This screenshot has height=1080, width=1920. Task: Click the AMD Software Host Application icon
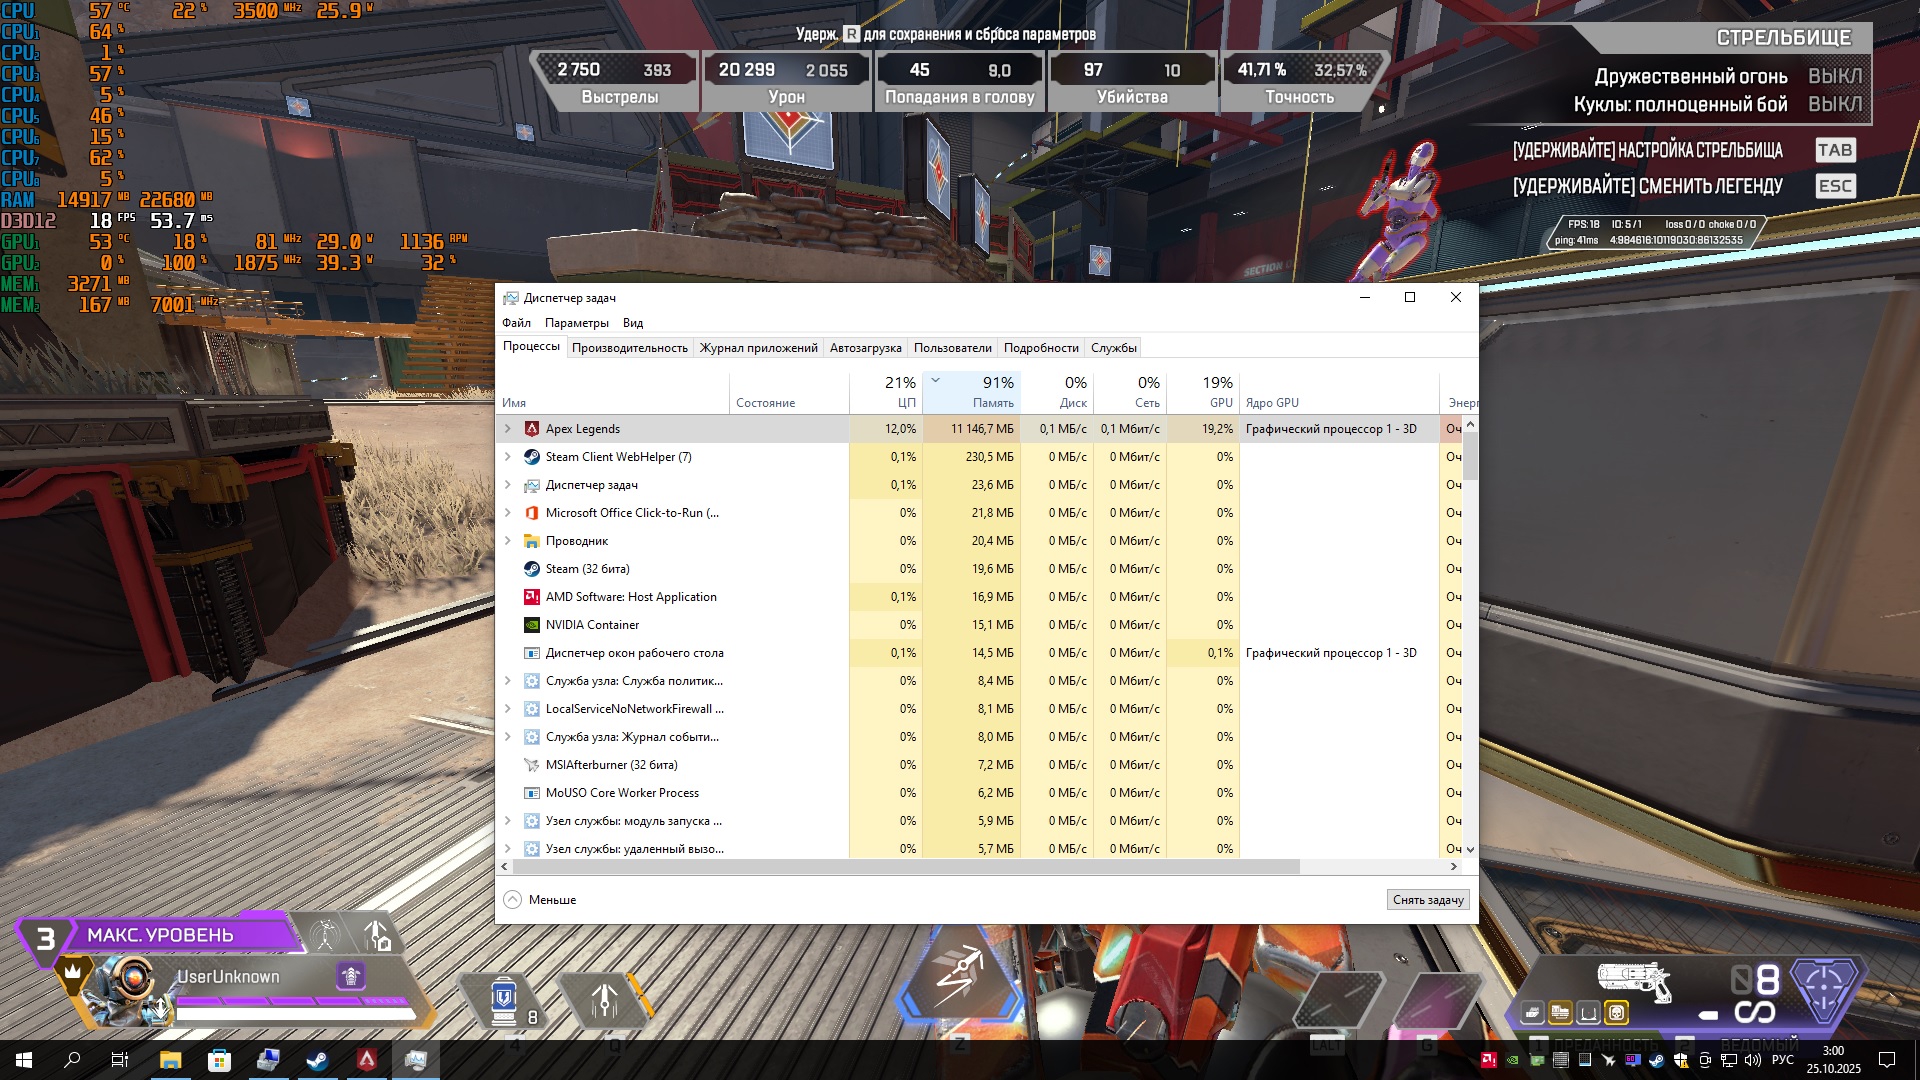click(x=532, y=597)
